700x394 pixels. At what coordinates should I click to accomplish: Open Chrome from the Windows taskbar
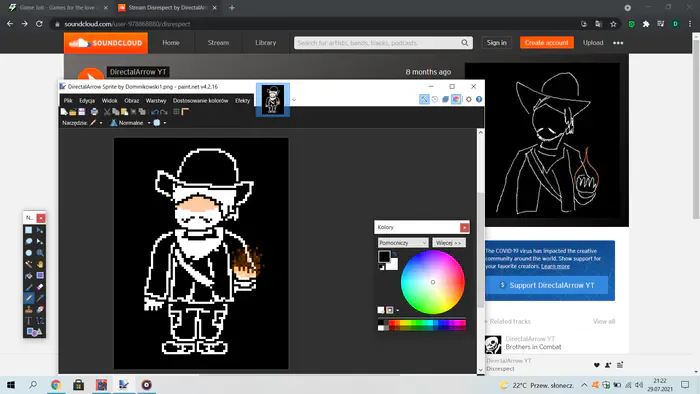point(56,385)
